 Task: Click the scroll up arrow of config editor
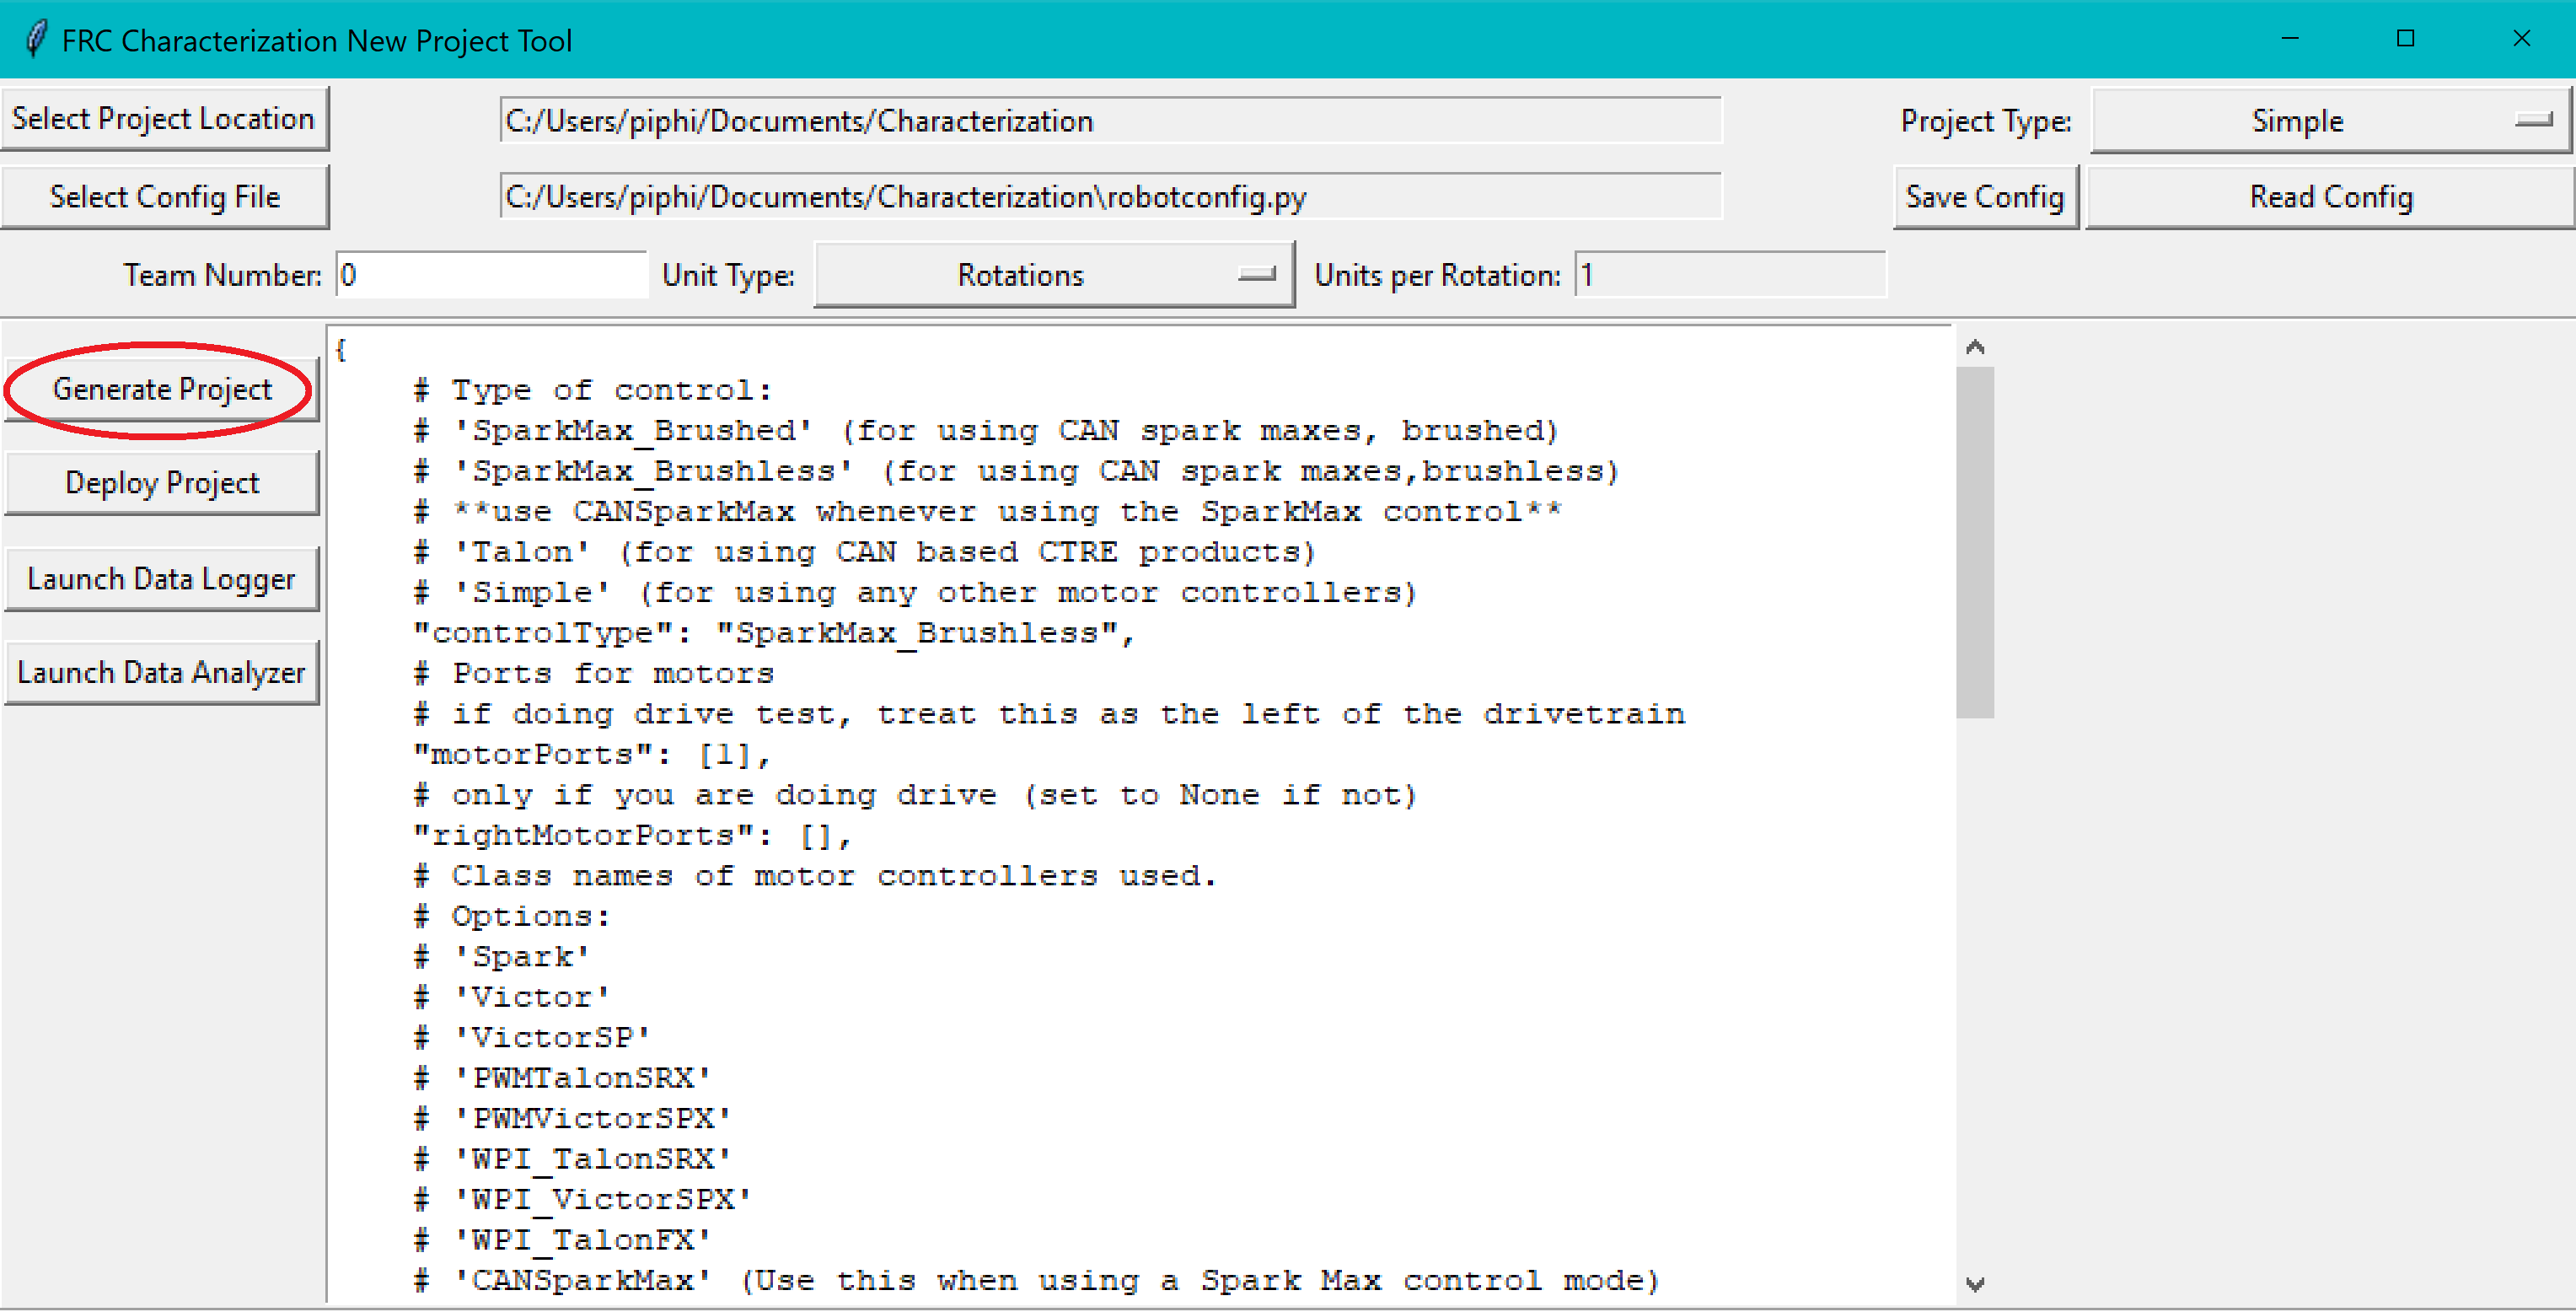click(x=1975, y=347)
